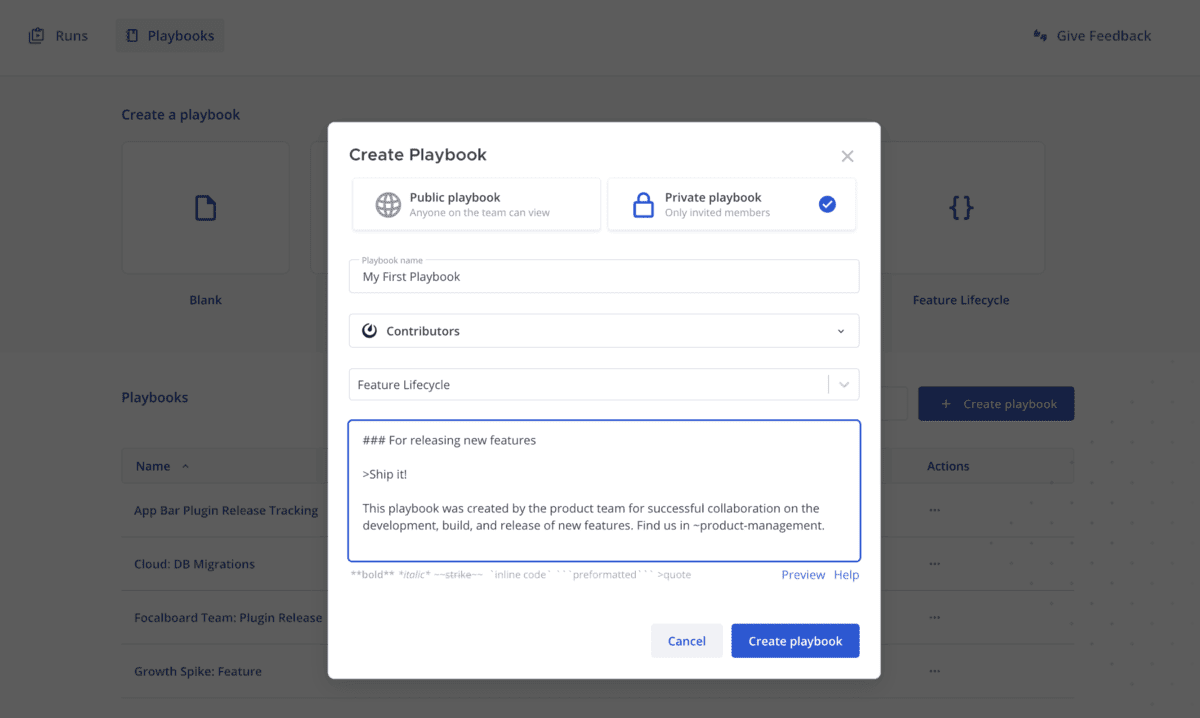The image size is (1200, 718).
Task: Switch to the Runs tab
Action: [x=57, y=35]
